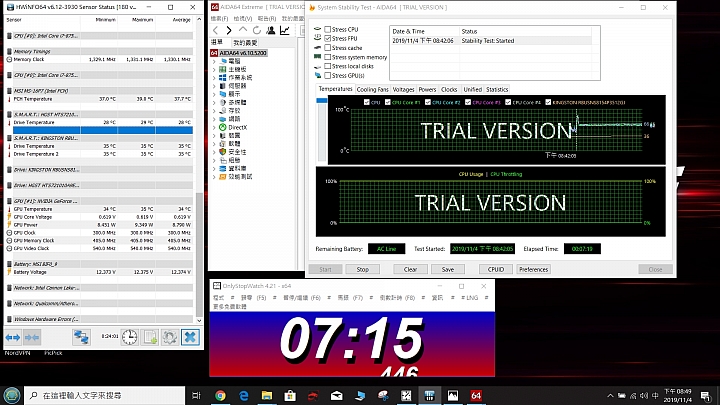Click HWiNFO scrollbar down arrow
720x405 pixels.
tap(199, 321)
